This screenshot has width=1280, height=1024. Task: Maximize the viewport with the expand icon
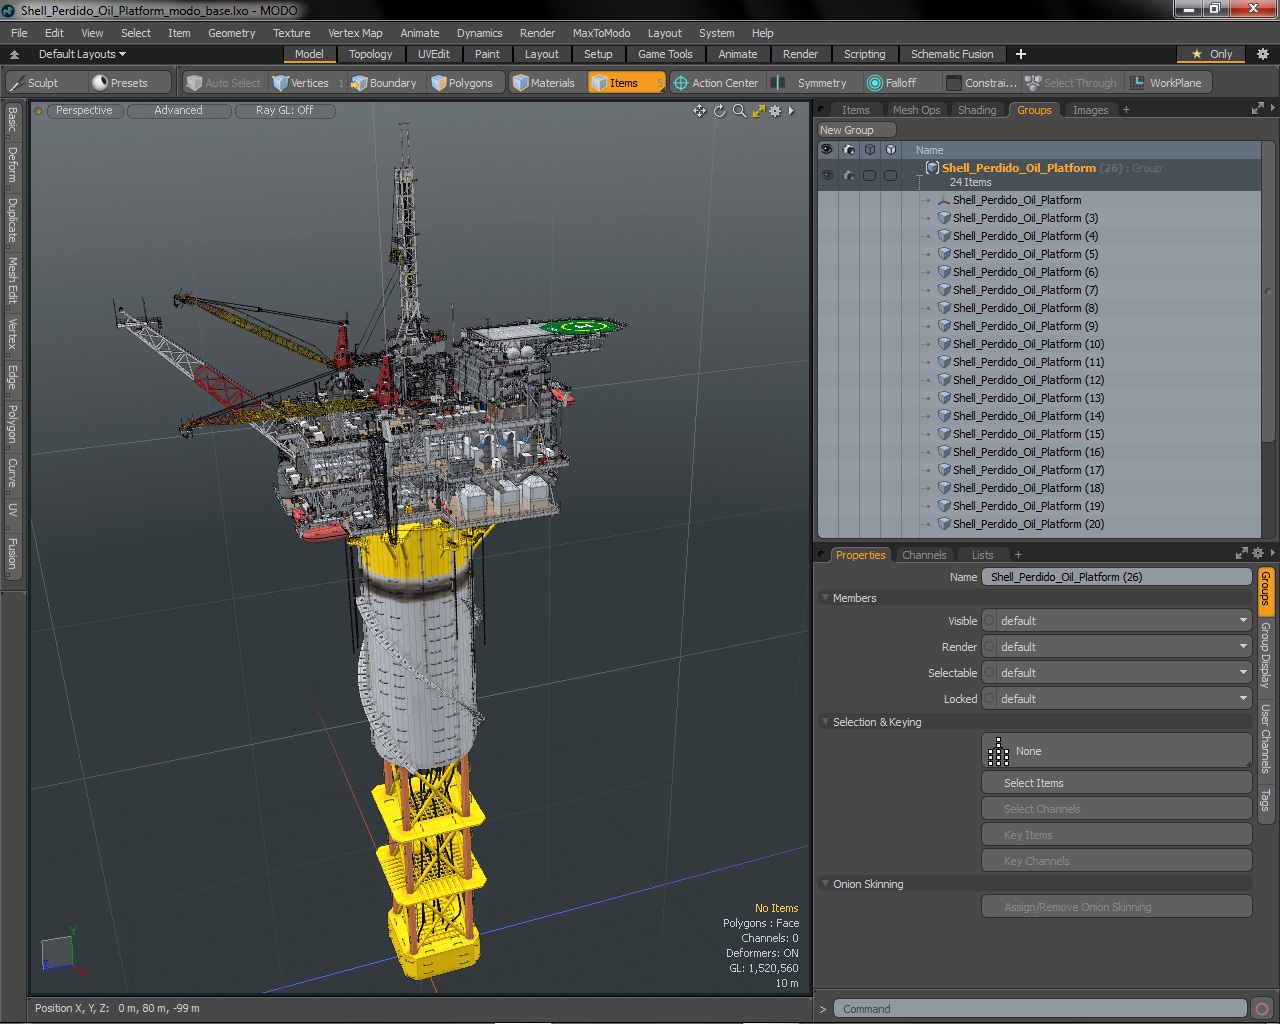[x=758, y=111]
